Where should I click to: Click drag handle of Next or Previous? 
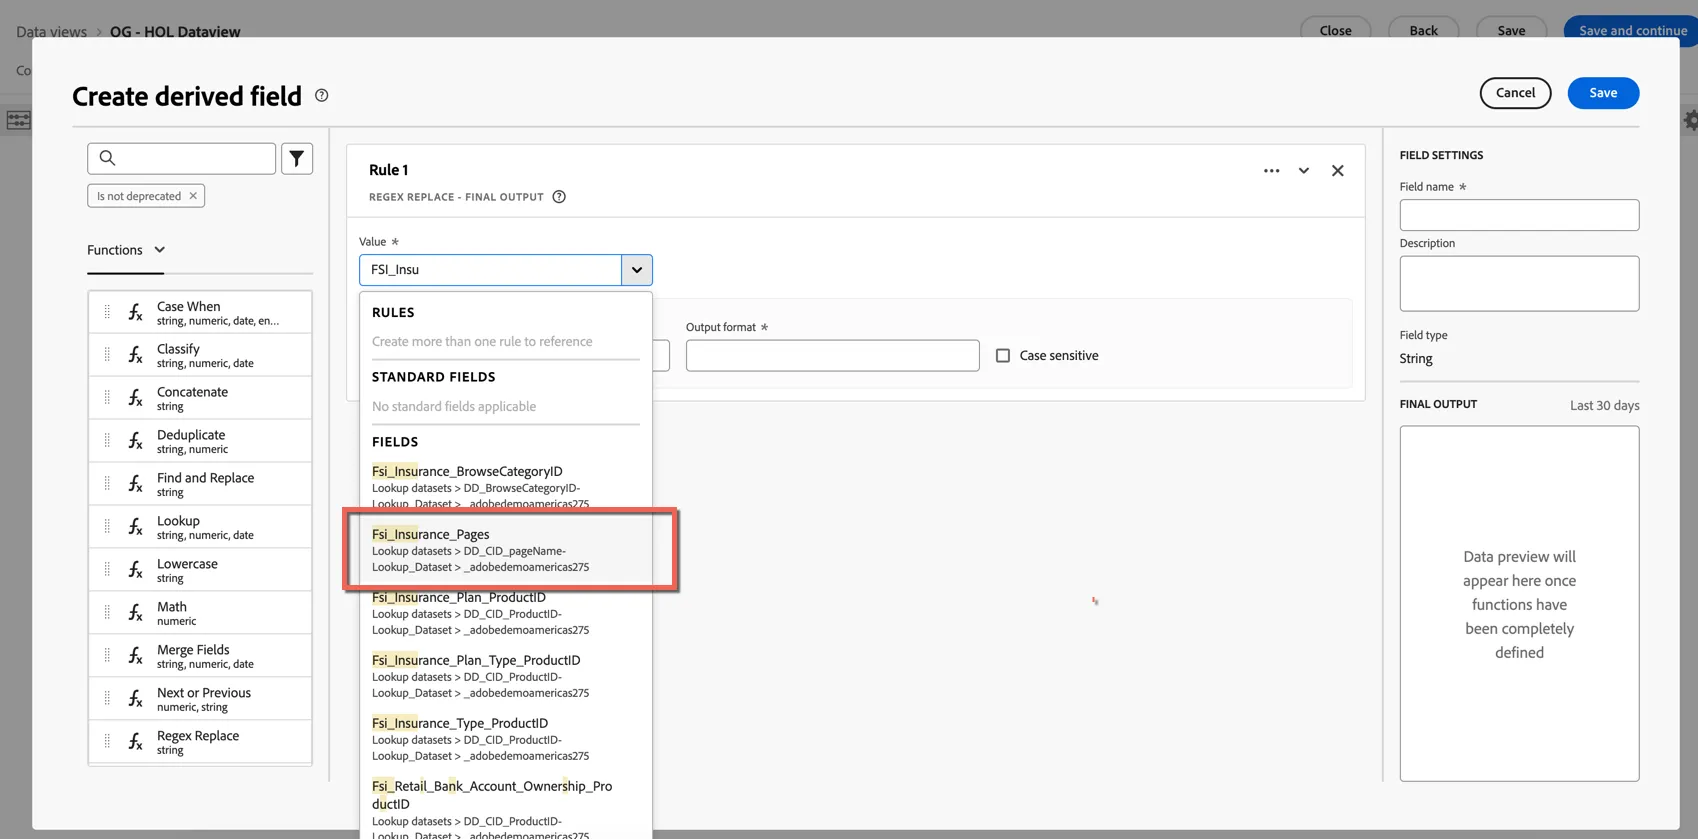(107, 699)
